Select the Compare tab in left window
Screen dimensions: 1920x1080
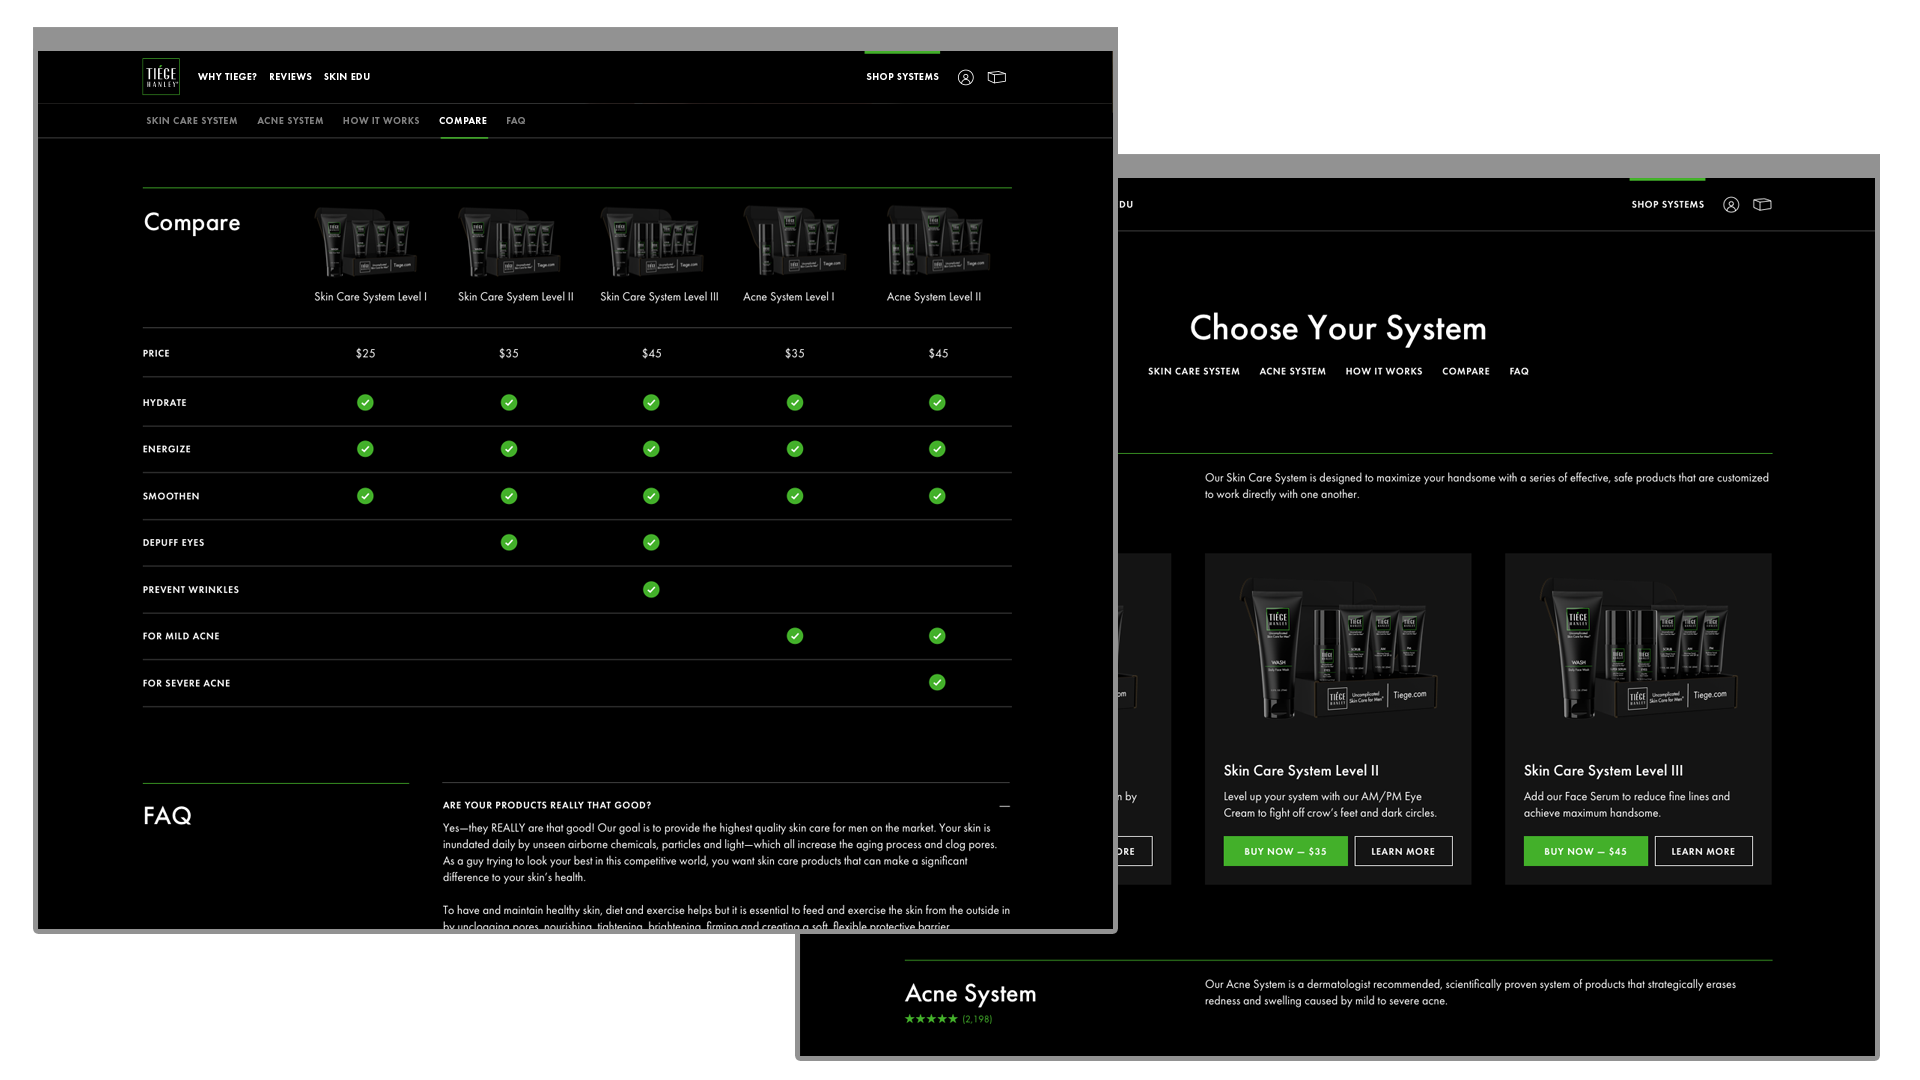pyautogui.click(x=463, y=120)
